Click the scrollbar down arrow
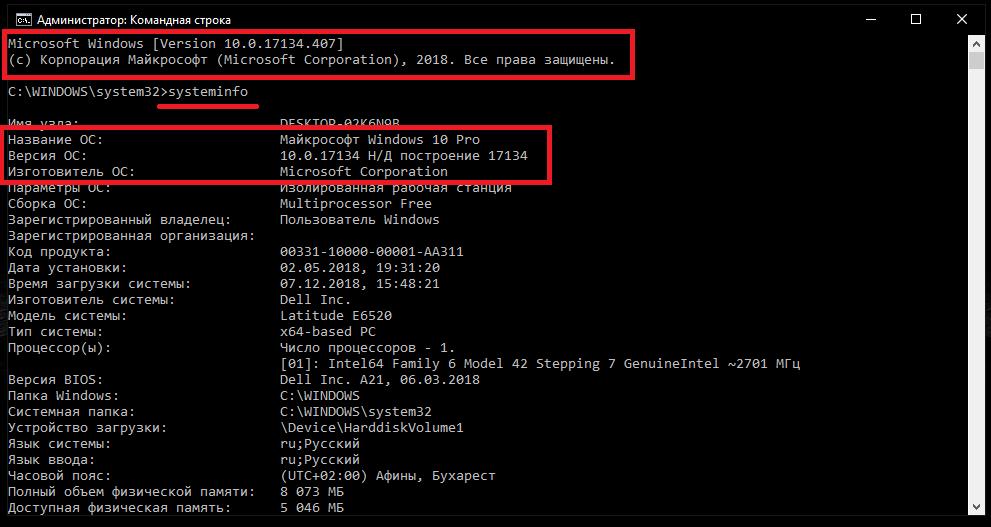Image resolution: width=991 pixels, height=527 pixels. pyautogui.click(x=977, y=507)
